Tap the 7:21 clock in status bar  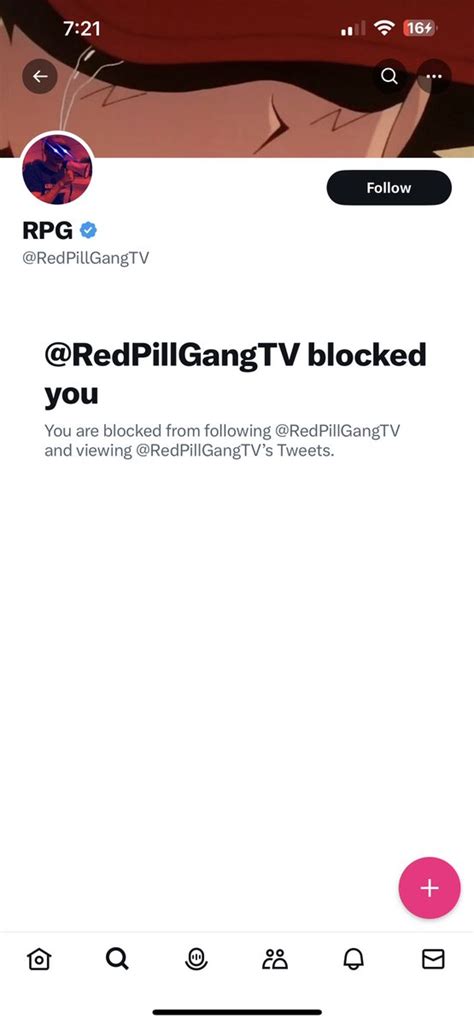coord(83,29)
